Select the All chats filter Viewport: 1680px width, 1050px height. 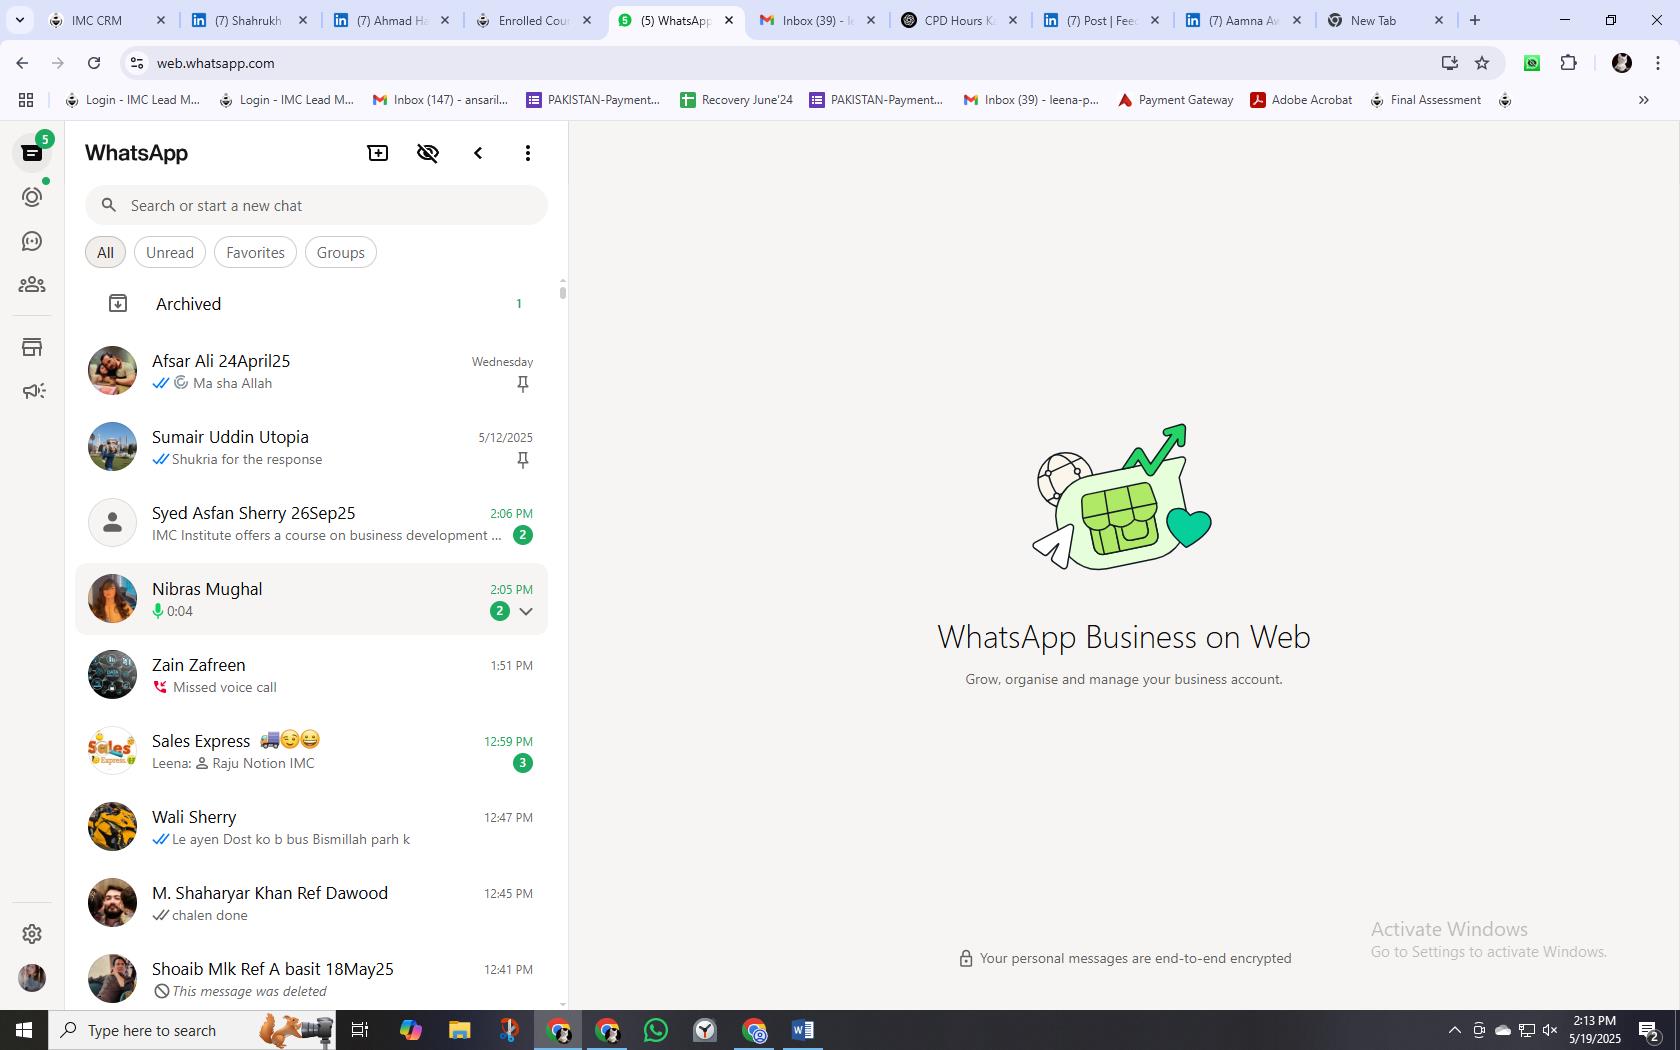pos(105,252)
